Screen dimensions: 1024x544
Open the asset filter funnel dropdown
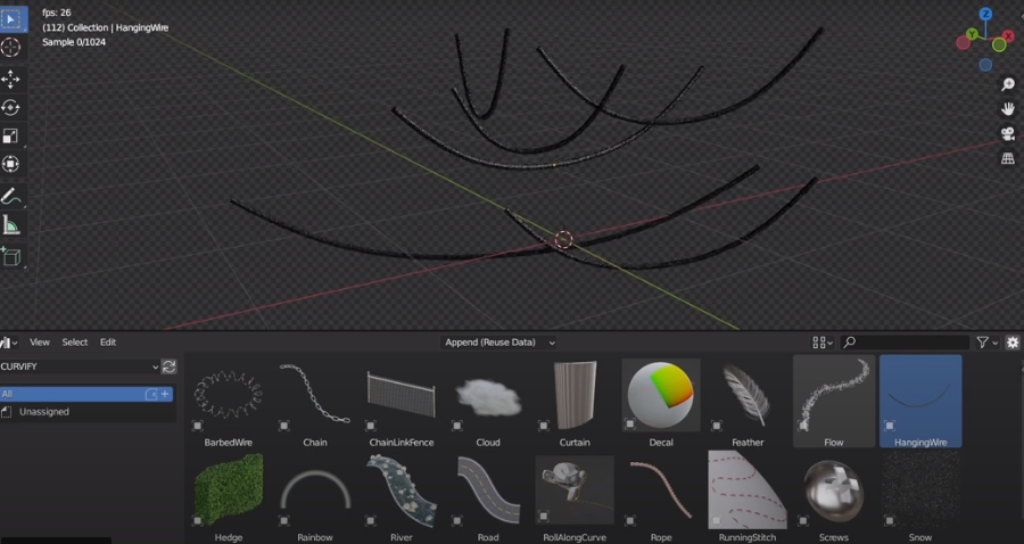coord(987,342)
